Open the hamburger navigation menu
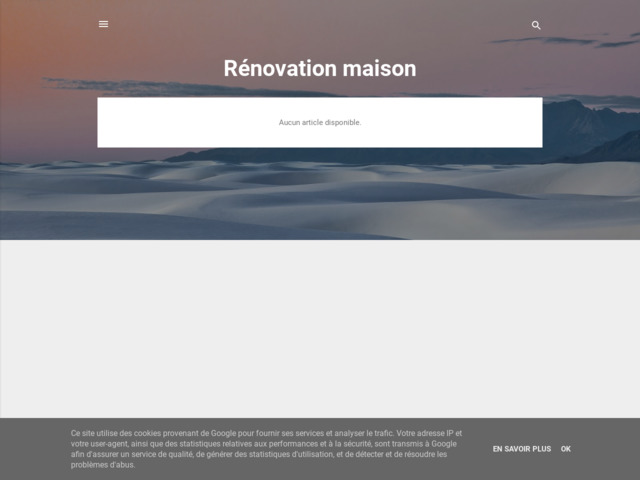Image resolution: width=640 pixels, height=480 pixels. pyautogui.click(x=103, y=24)
